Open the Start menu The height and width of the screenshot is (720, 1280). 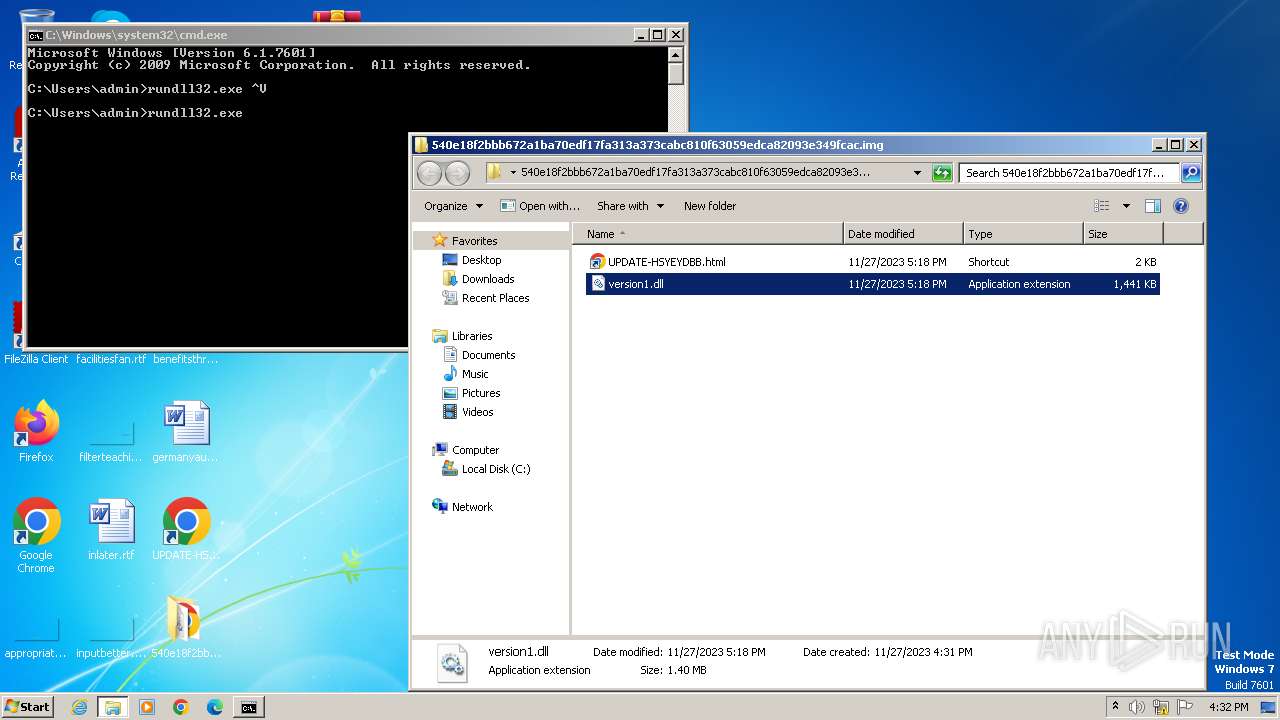[27, 707]
